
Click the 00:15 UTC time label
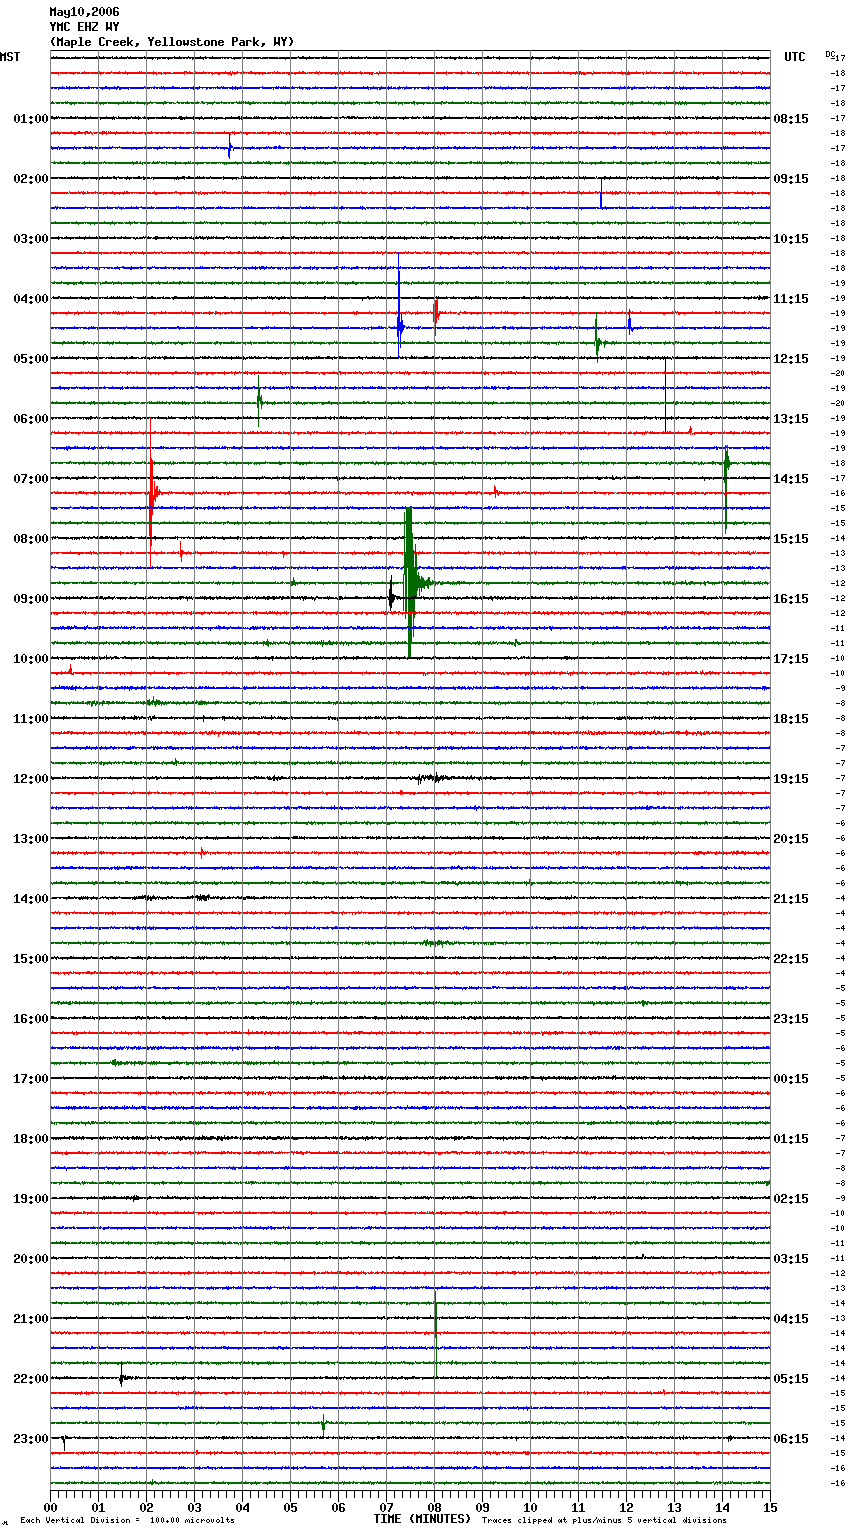(791, 1079)
